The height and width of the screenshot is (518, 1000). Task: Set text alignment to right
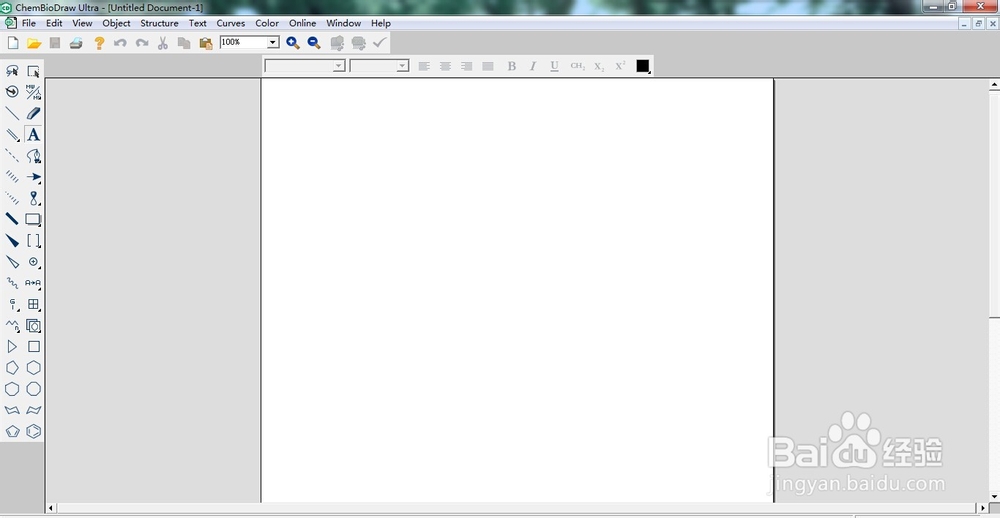click(467, 66)
